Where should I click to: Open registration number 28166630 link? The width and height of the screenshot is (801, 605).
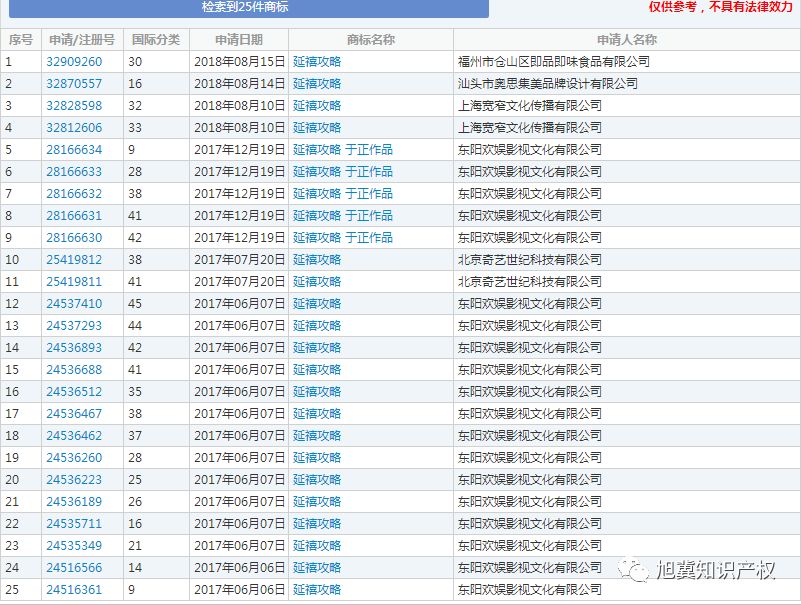(x=74, y=238)
